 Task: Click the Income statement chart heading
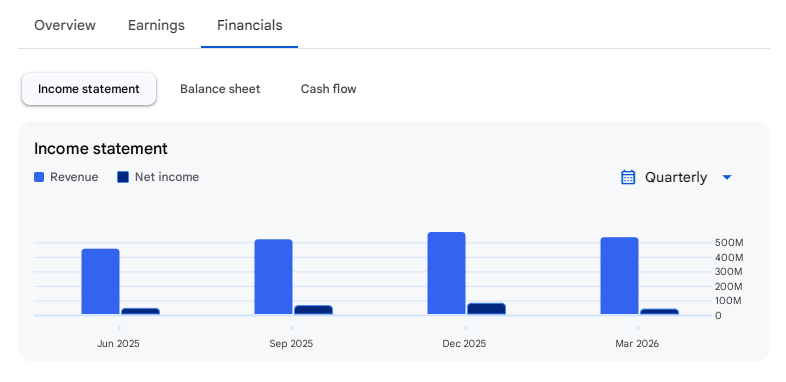[101, 149]
